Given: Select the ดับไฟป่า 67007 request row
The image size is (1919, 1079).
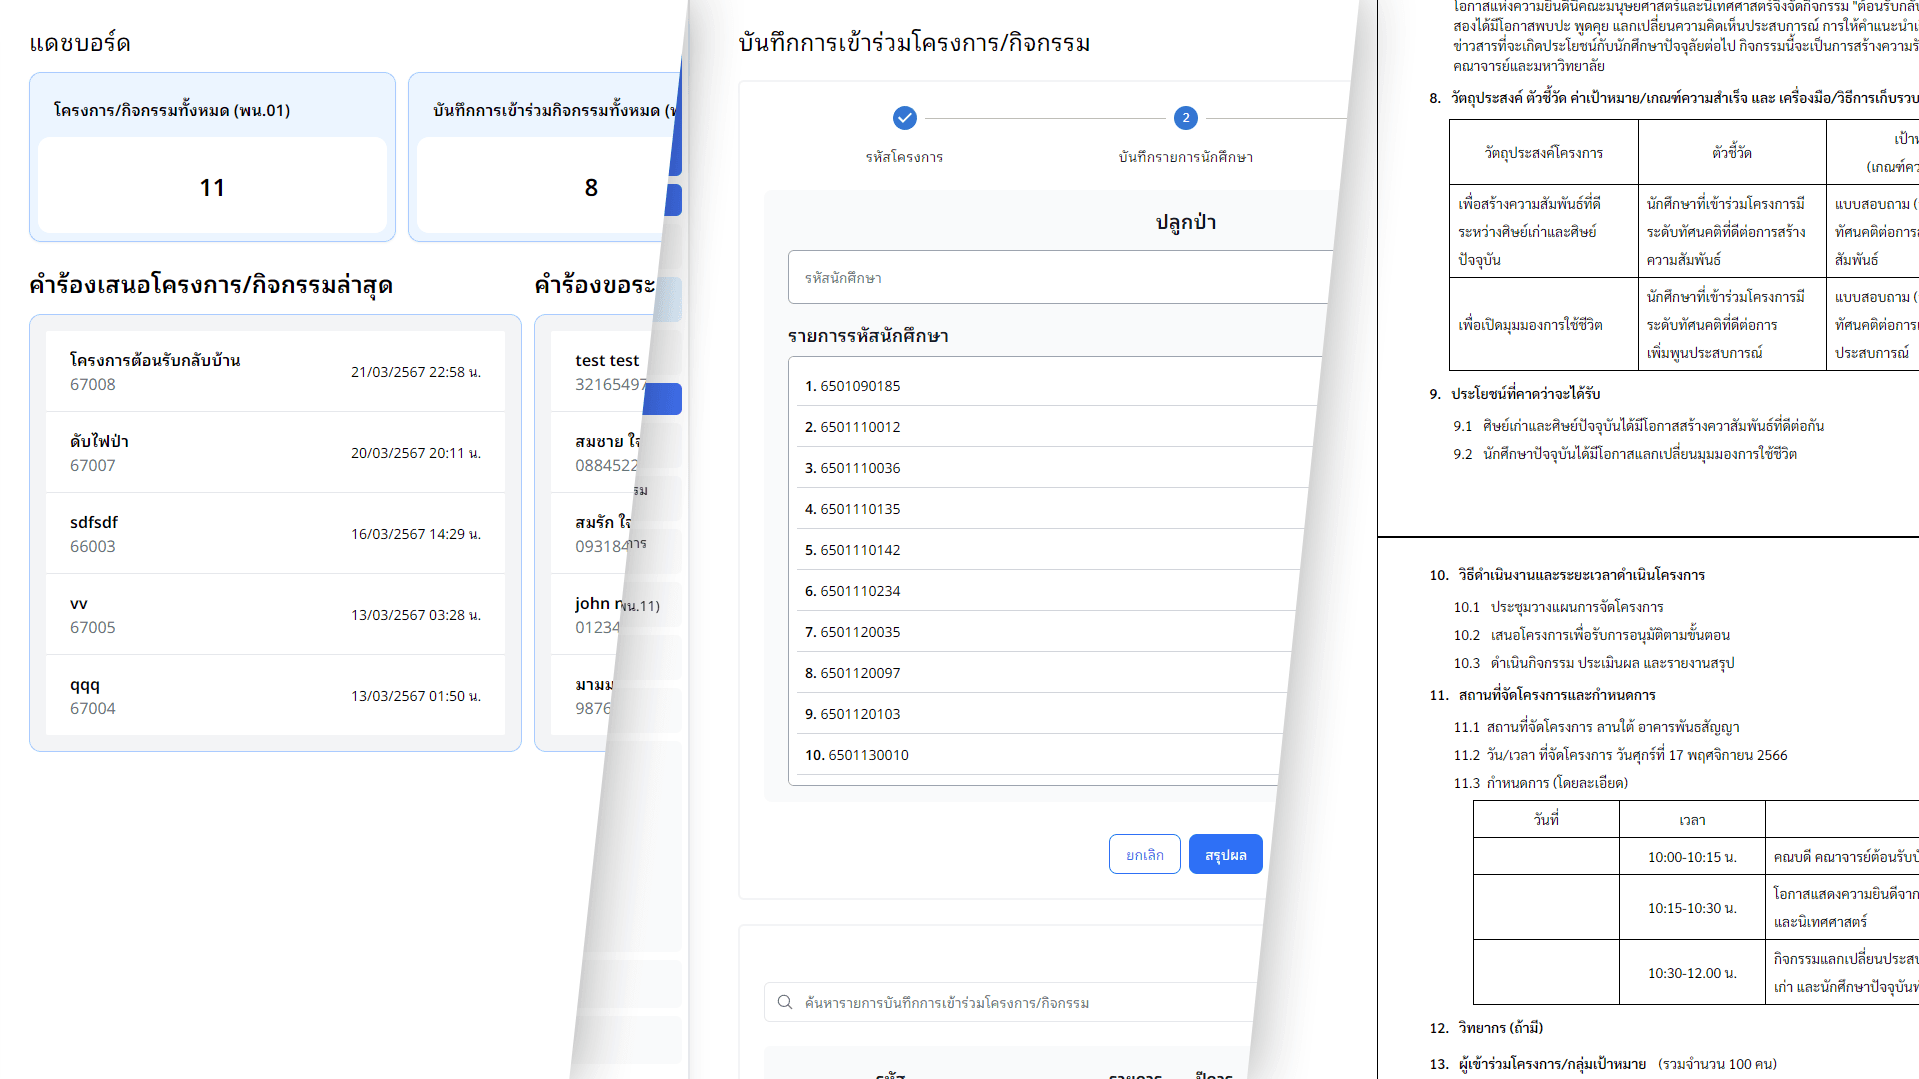Looking at the screenshot, I should pos(275,453).
